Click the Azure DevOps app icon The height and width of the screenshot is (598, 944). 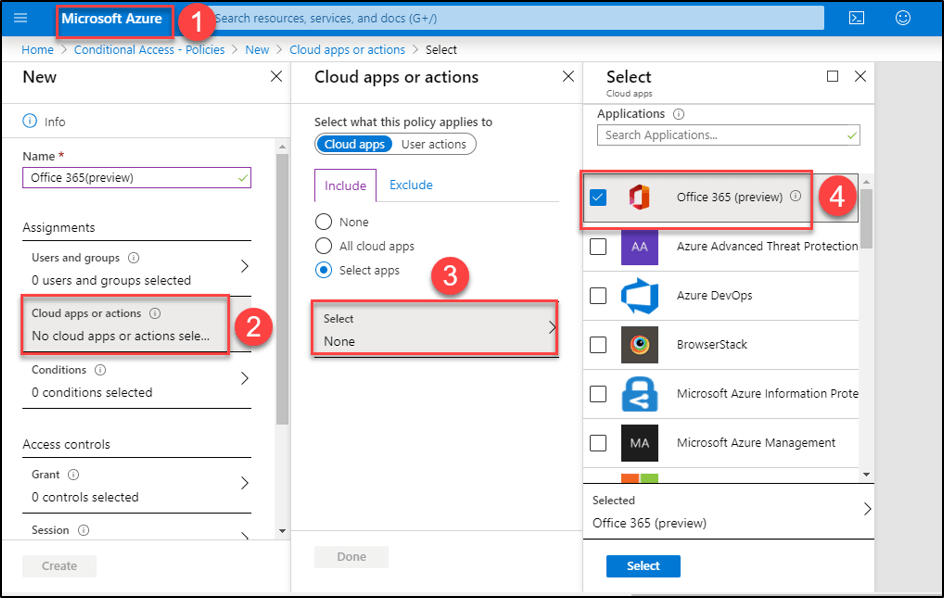point(639,296)
